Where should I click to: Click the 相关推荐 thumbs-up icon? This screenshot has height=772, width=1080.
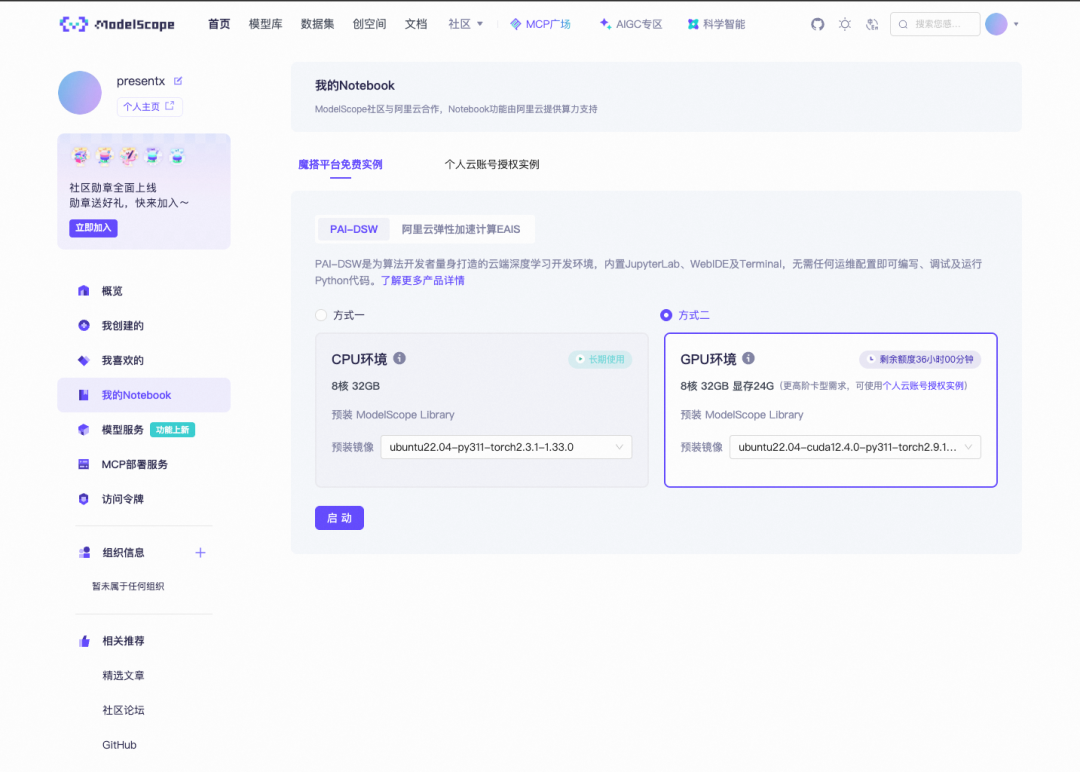[84, 640]
